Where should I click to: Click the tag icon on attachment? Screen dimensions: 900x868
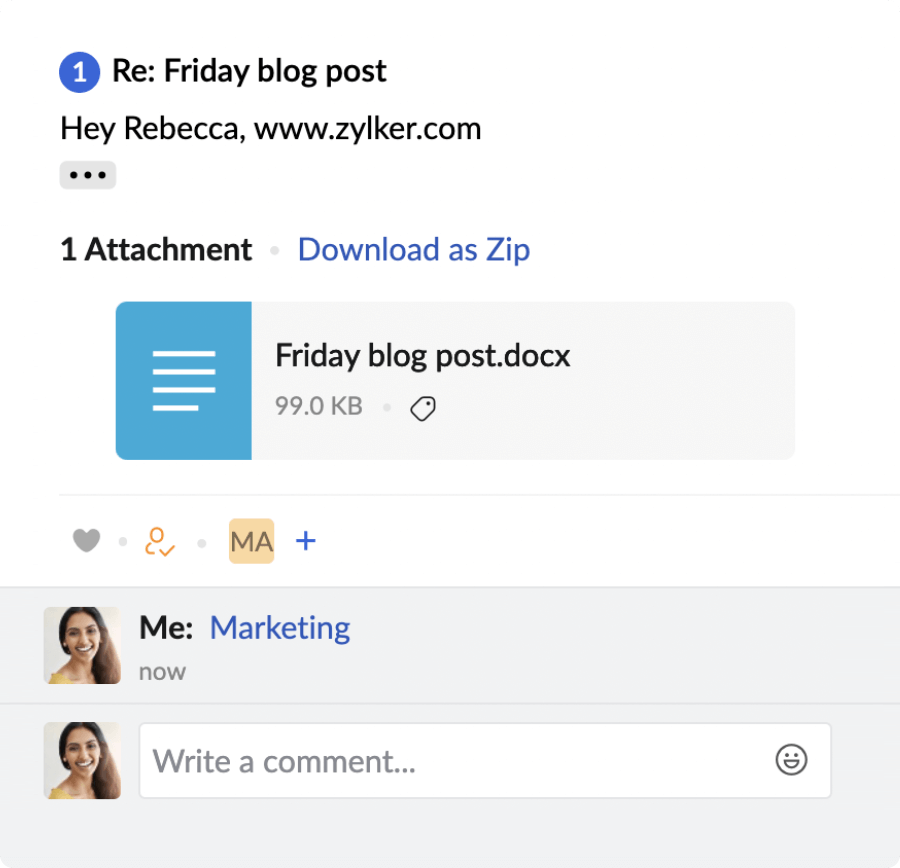pos(423,408)
